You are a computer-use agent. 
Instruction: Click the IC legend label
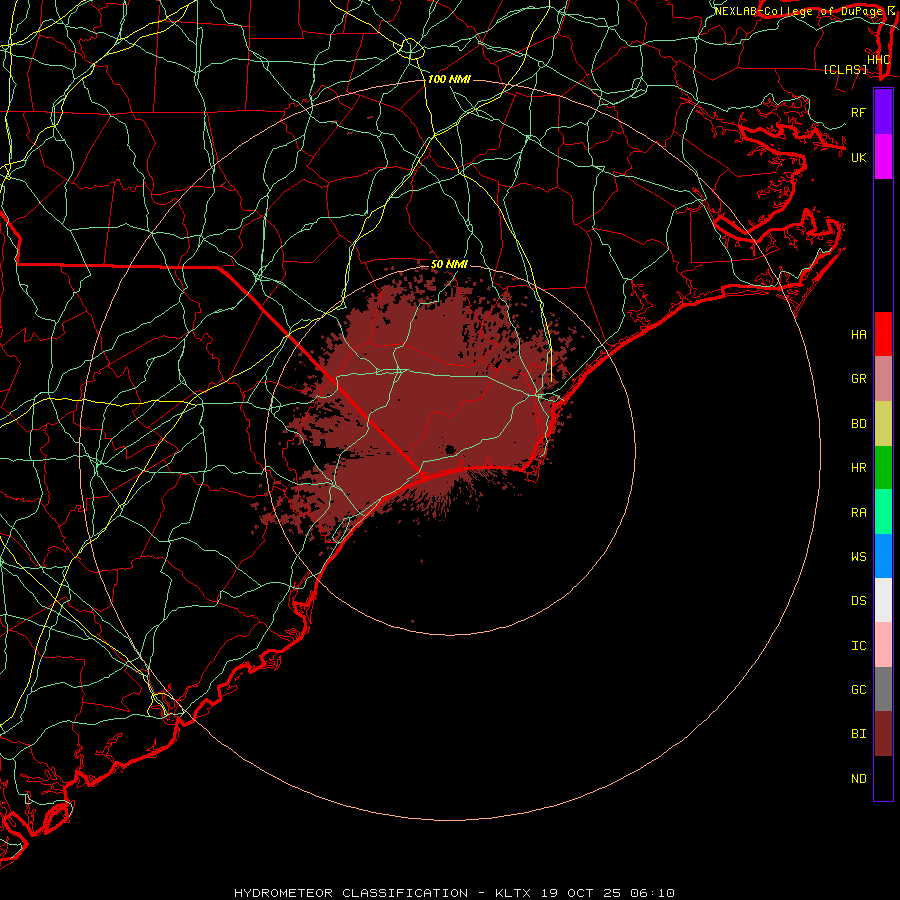click(858, 646)
